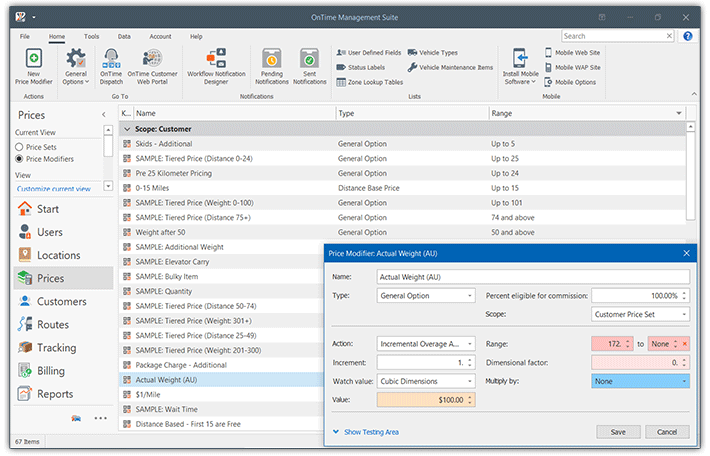Screen dimensions: 710x456
Task: Open Sent Notifications
Action: pyautogui.click(x=310, y=66)
